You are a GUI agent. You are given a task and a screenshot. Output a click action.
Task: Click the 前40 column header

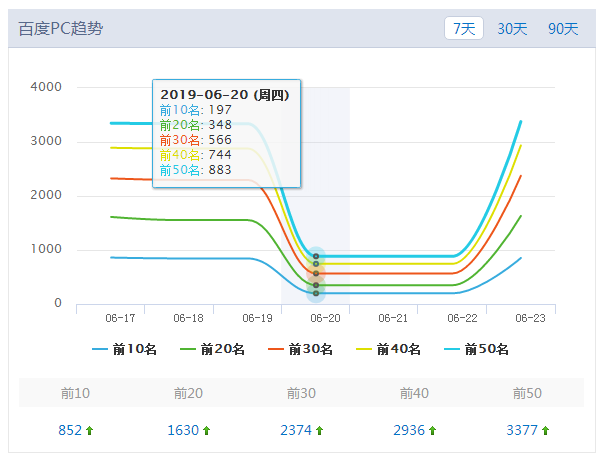(x=414, y=393)
